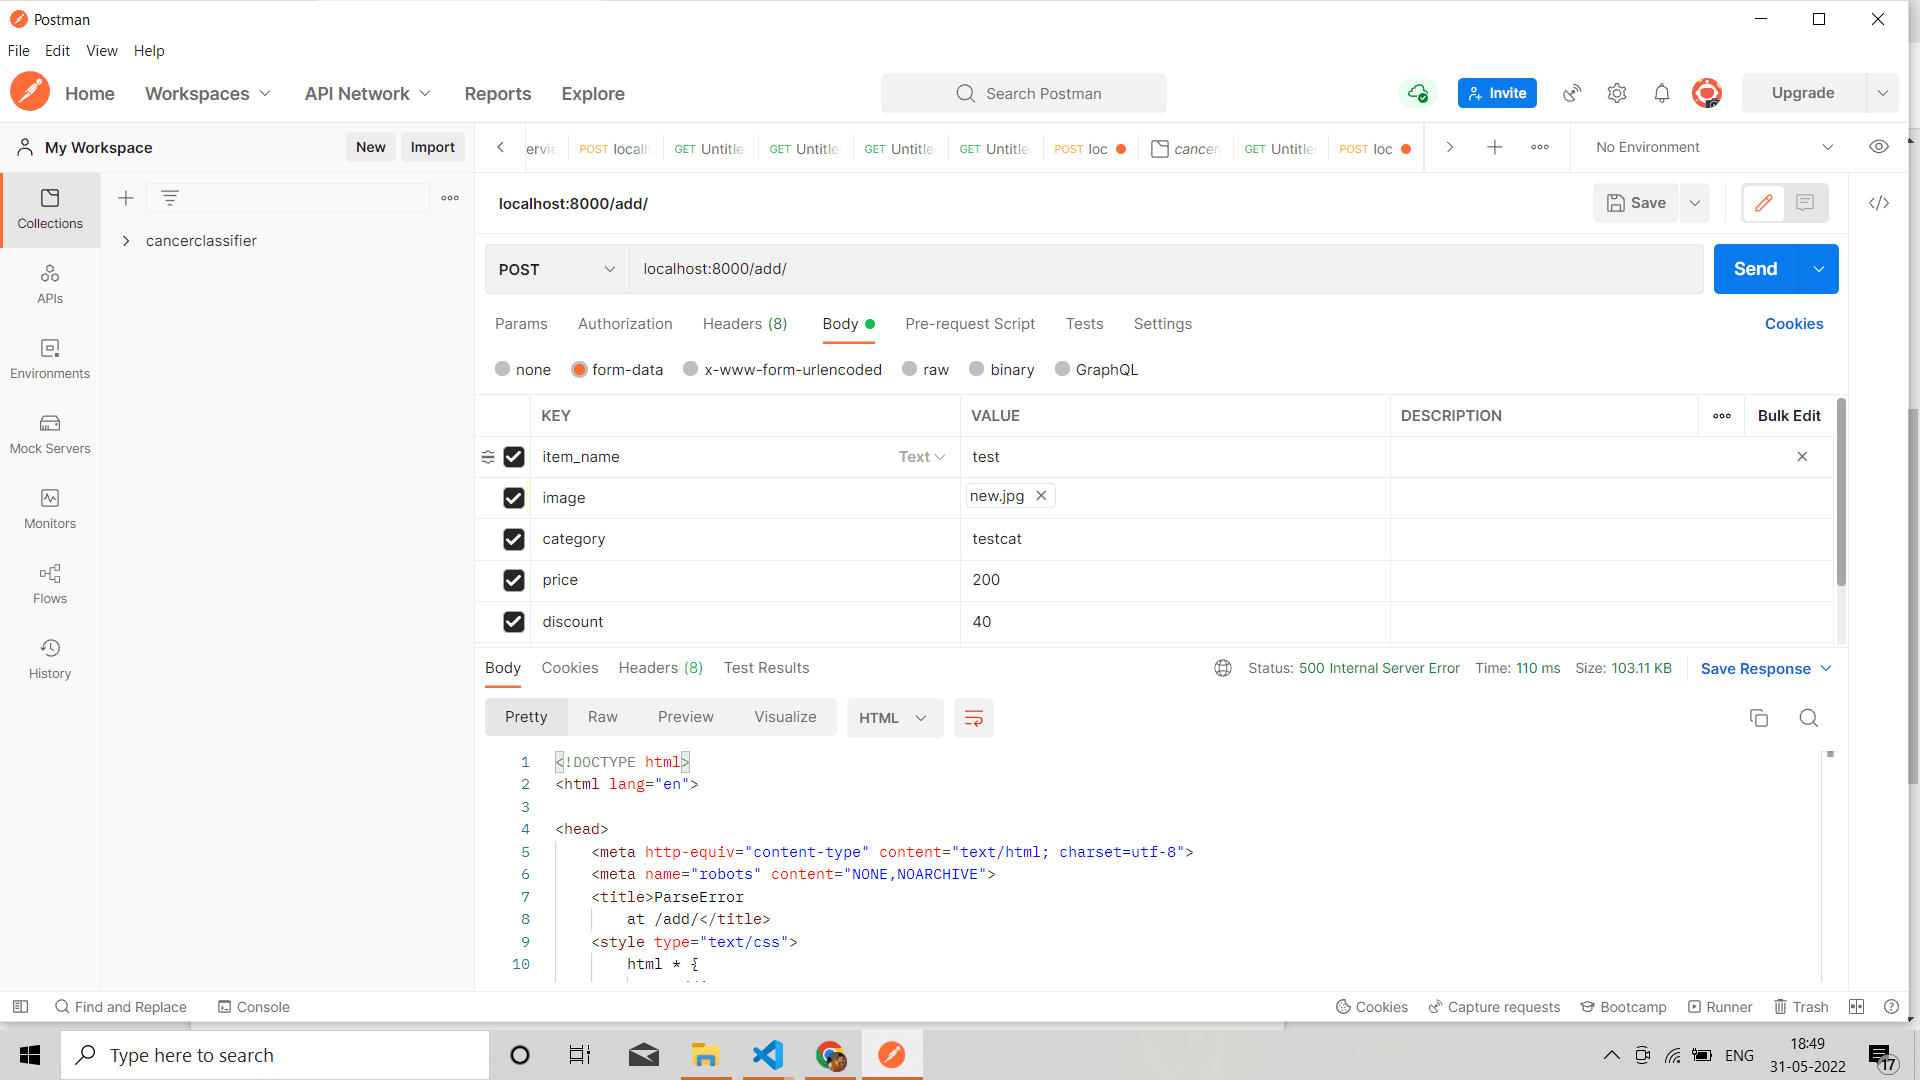Search within the response body
This screenshot has width=1920, height=1080.
(x=1808, y=718)
